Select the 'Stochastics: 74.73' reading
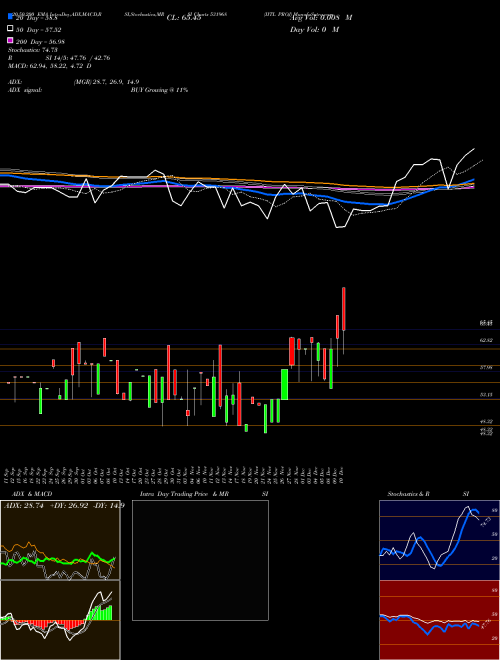The width and height of the screenshot is (500, 660). click(33, 50)
